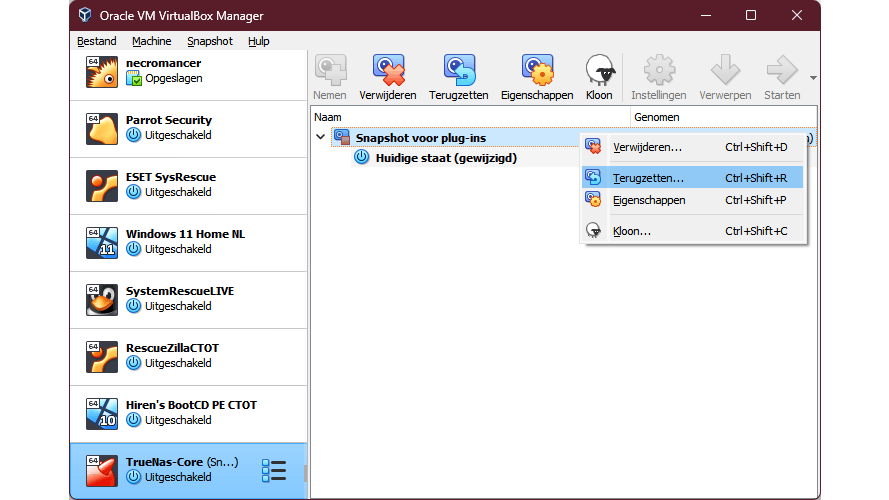
Task: Select Hiren's BootCD PE CTOT machine
Action: (188, 414)
